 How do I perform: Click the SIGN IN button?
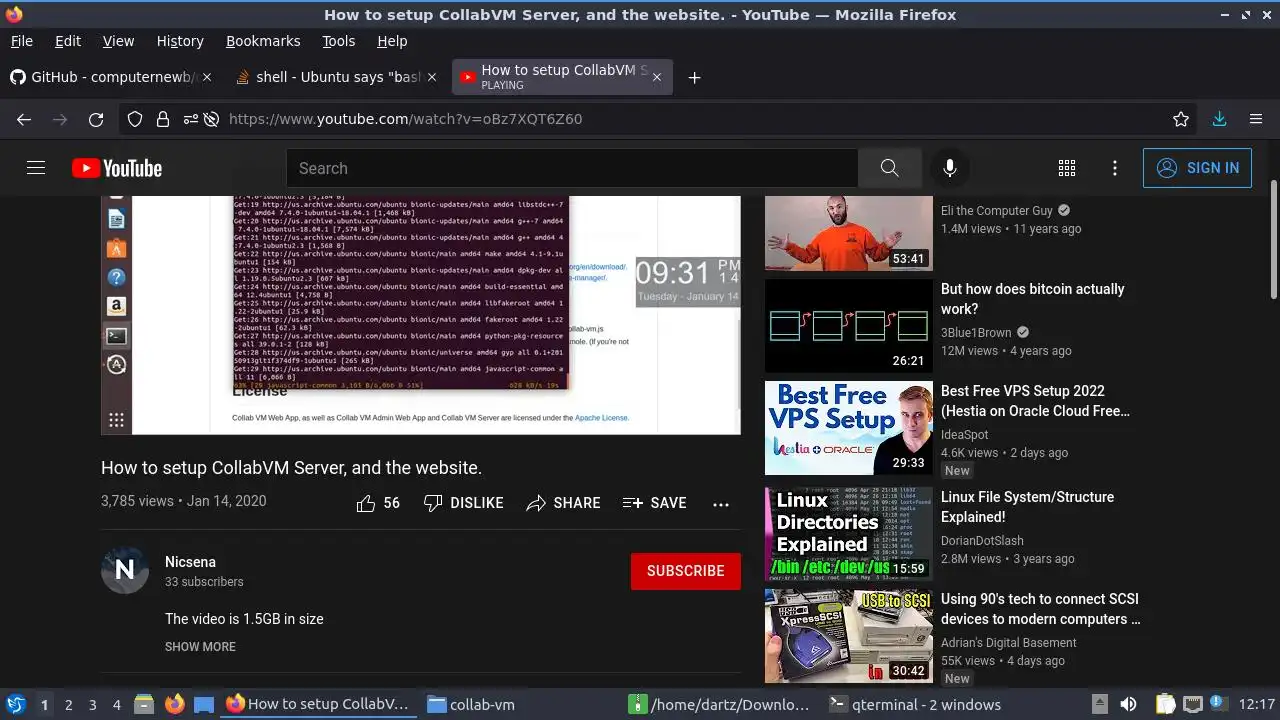(1197, 168)
